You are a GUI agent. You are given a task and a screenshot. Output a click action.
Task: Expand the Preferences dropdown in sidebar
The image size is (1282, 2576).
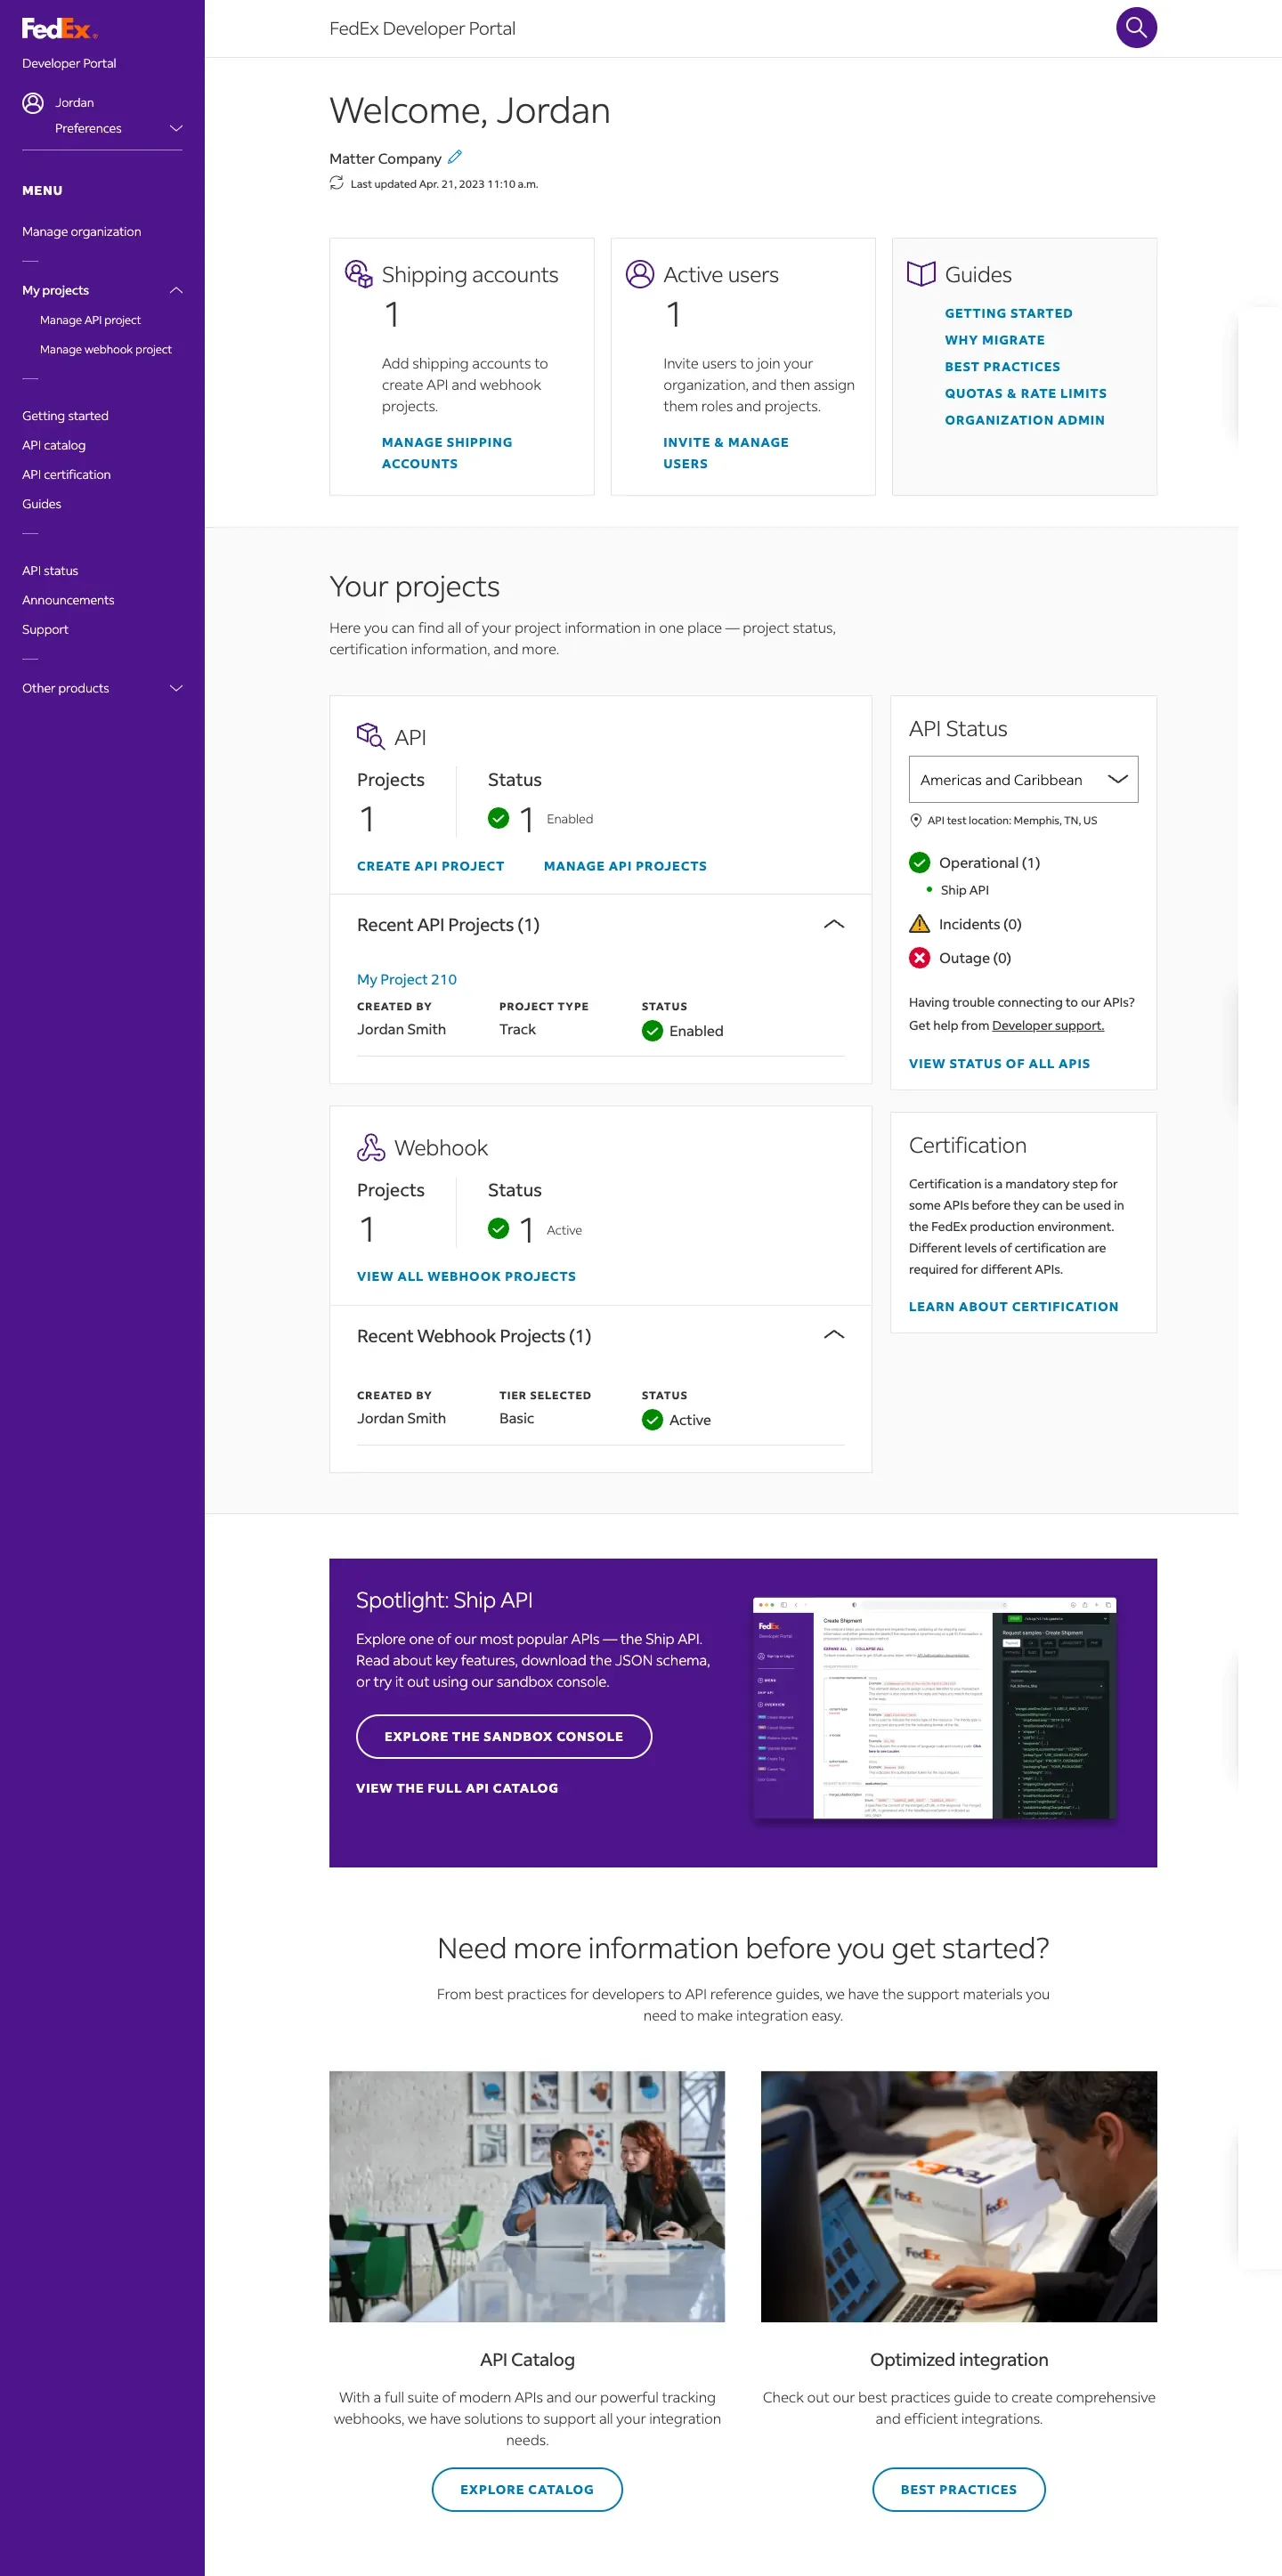pyautogui.click(x=176, y=128)
